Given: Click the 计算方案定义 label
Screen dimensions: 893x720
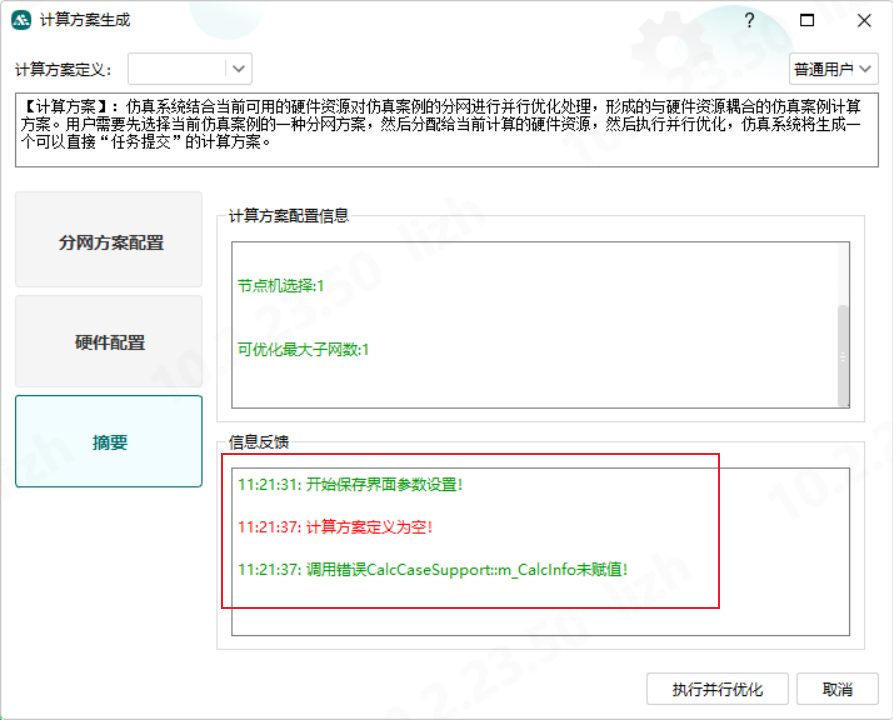Looking at the screenshot, I should tap(64, 70).
